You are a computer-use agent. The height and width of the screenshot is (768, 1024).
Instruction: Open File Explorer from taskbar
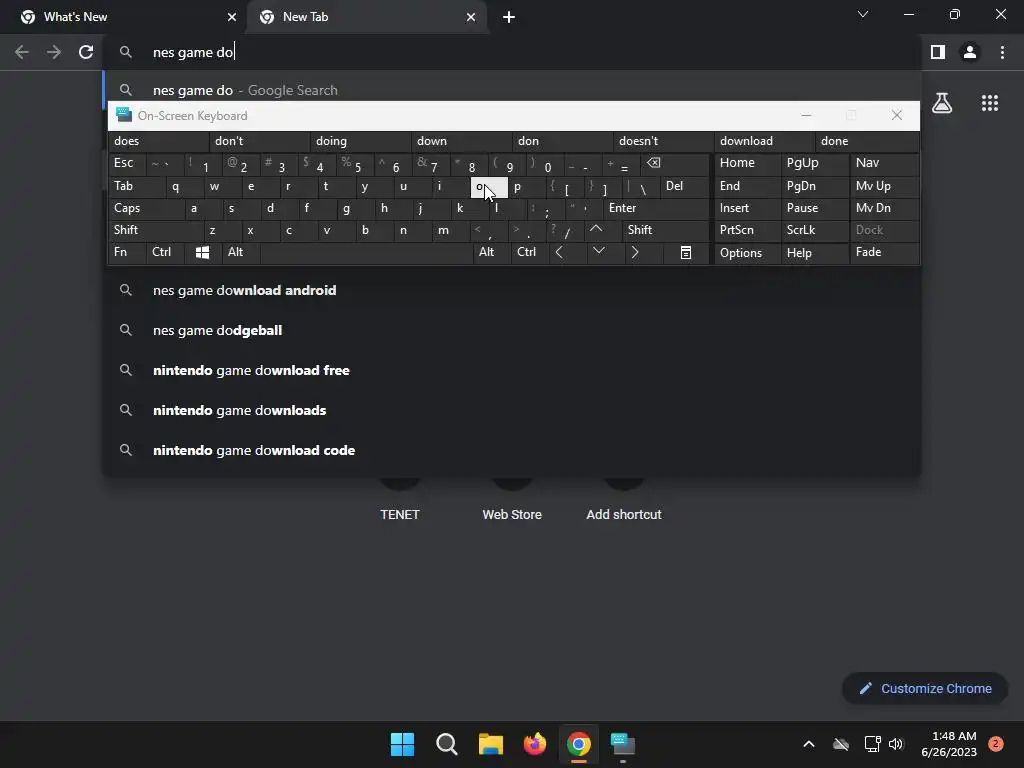491,744
